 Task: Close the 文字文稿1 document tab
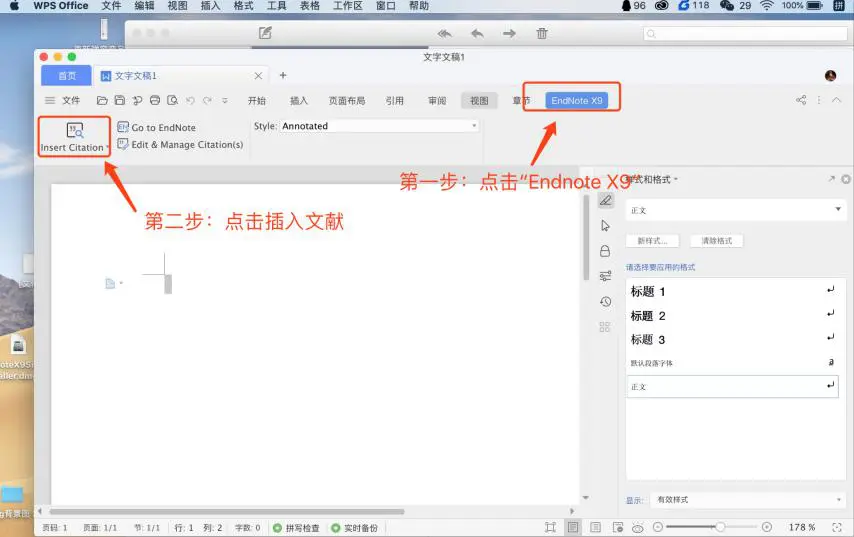click(258, 76)
